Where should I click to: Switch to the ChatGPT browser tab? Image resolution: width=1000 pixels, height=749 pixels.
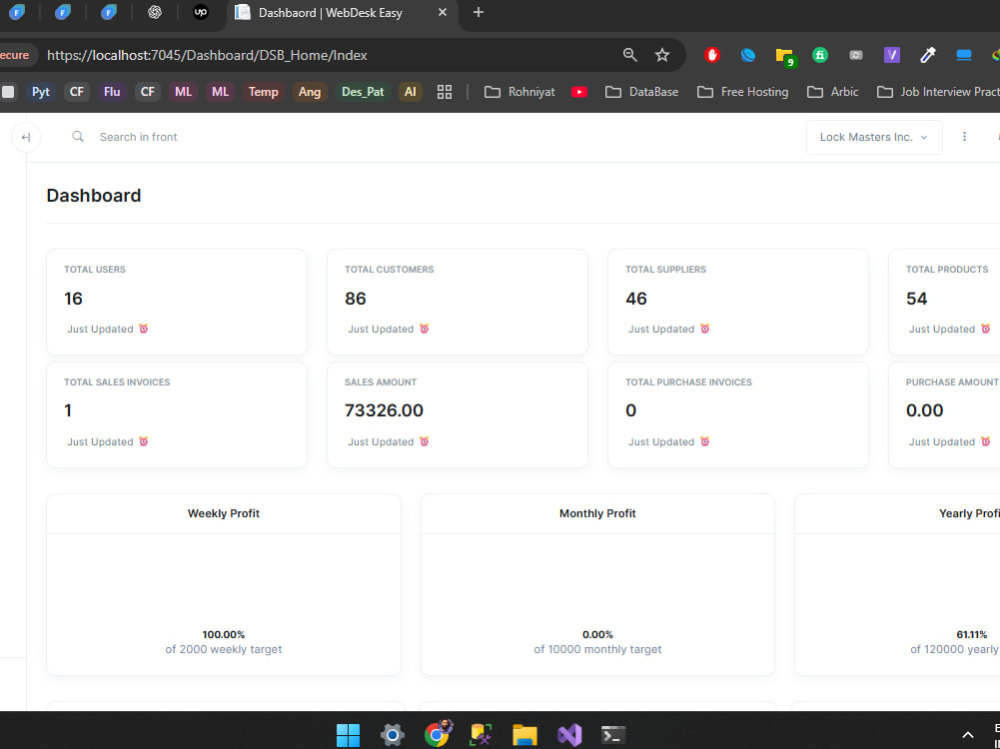point(154,12)
